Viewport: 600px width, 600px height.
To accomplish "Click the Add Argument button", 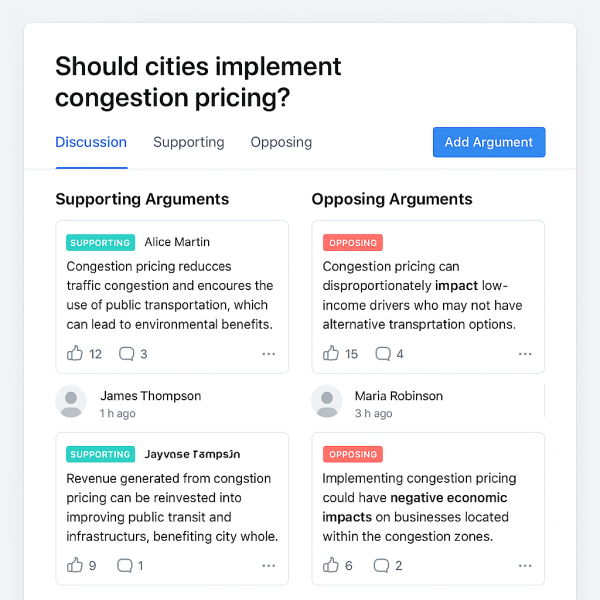I will point(489,142).
